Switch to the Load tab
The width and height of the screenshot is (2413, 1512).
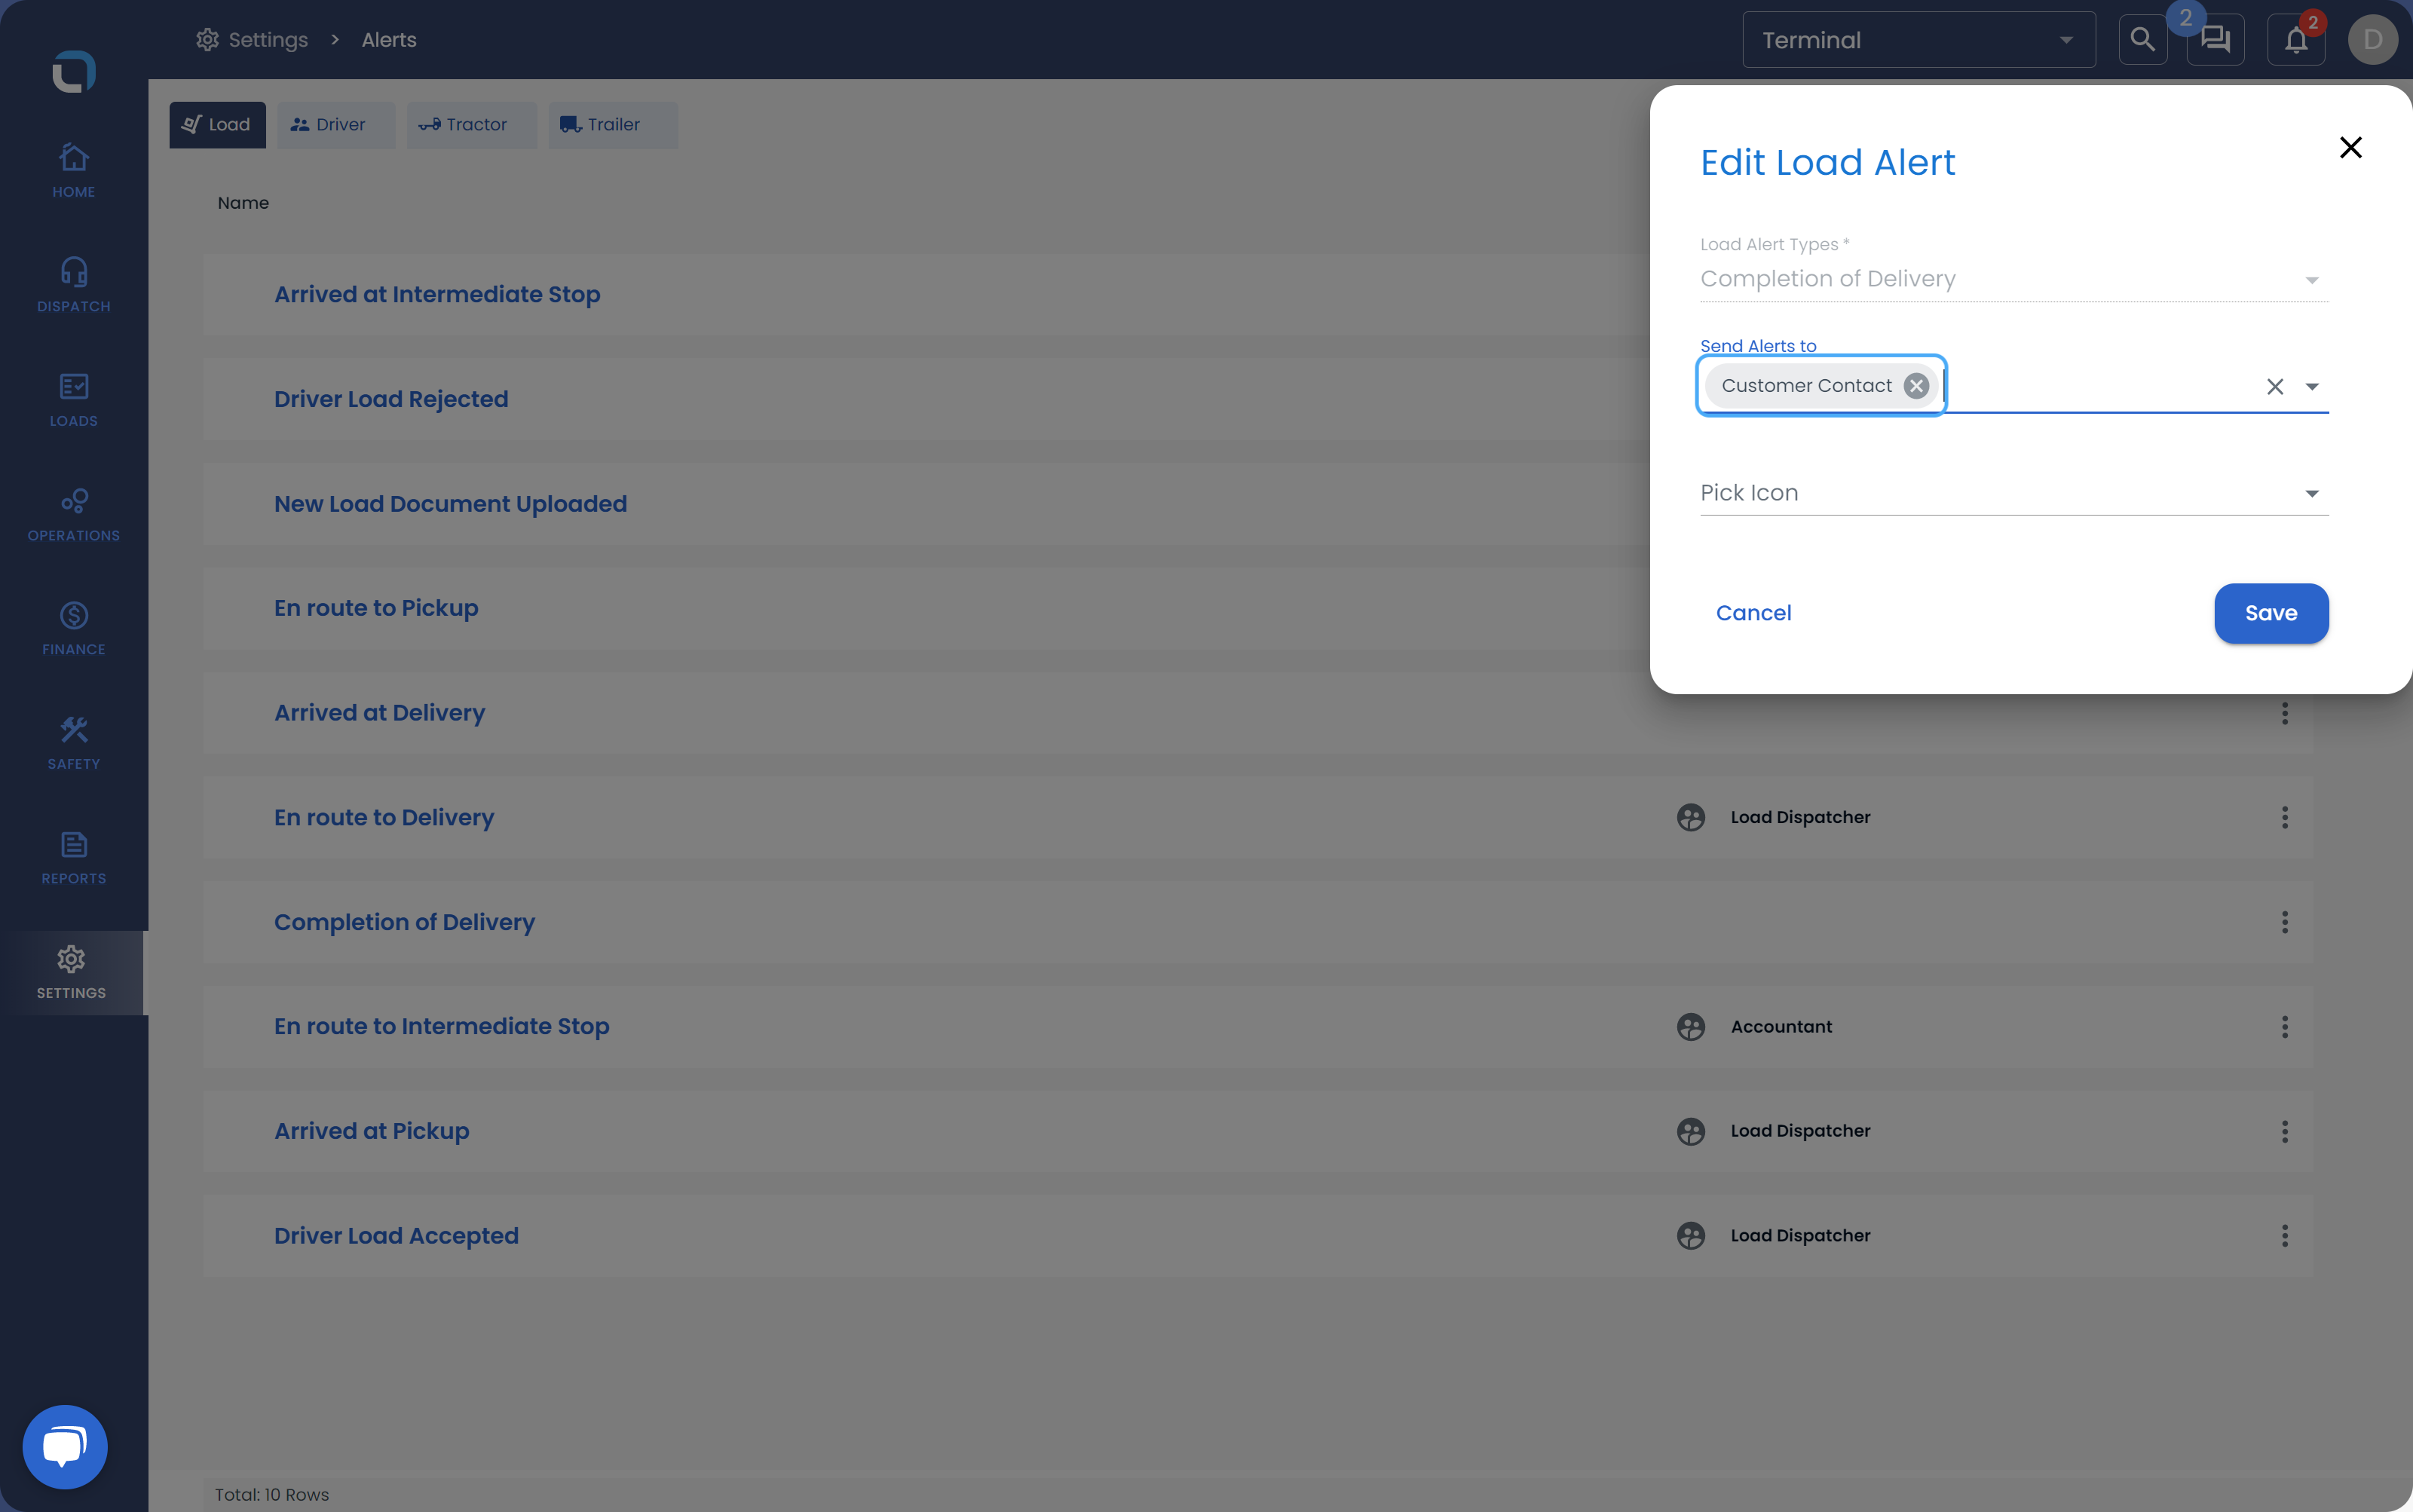pyautogui.click(x=217, y=125)
